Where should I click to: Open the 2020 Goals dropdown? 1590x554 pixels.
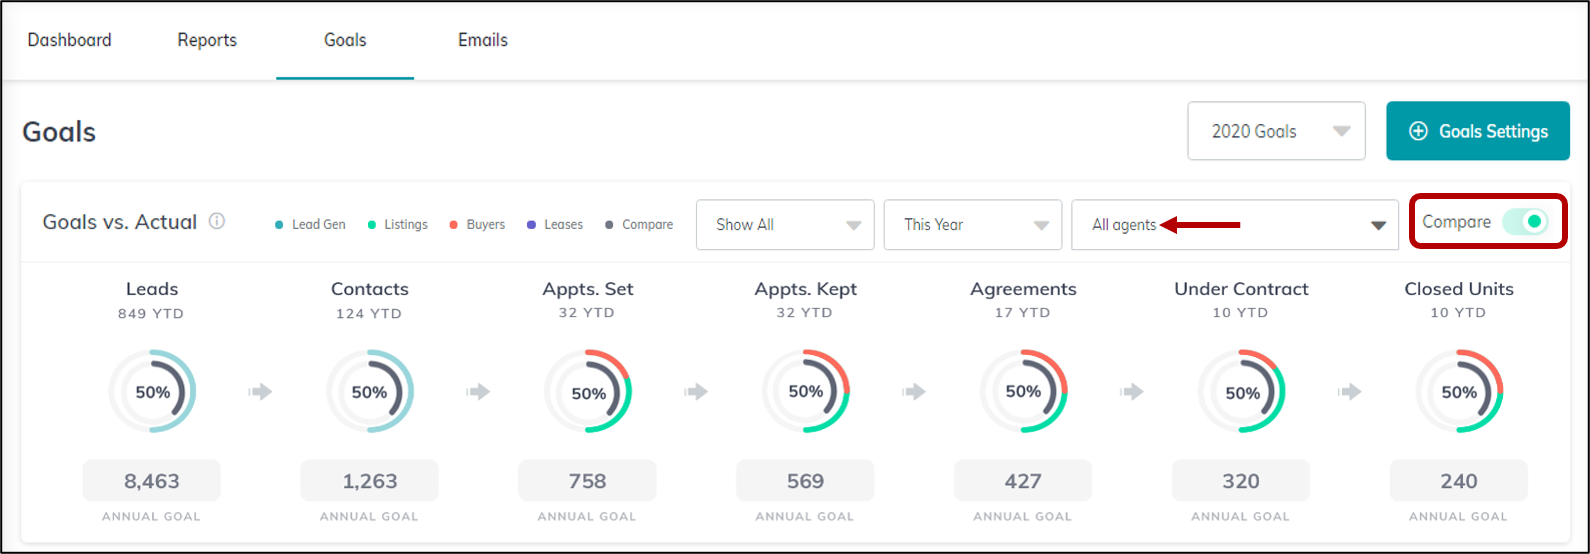pyautogui.click(x=1276, y=131)
